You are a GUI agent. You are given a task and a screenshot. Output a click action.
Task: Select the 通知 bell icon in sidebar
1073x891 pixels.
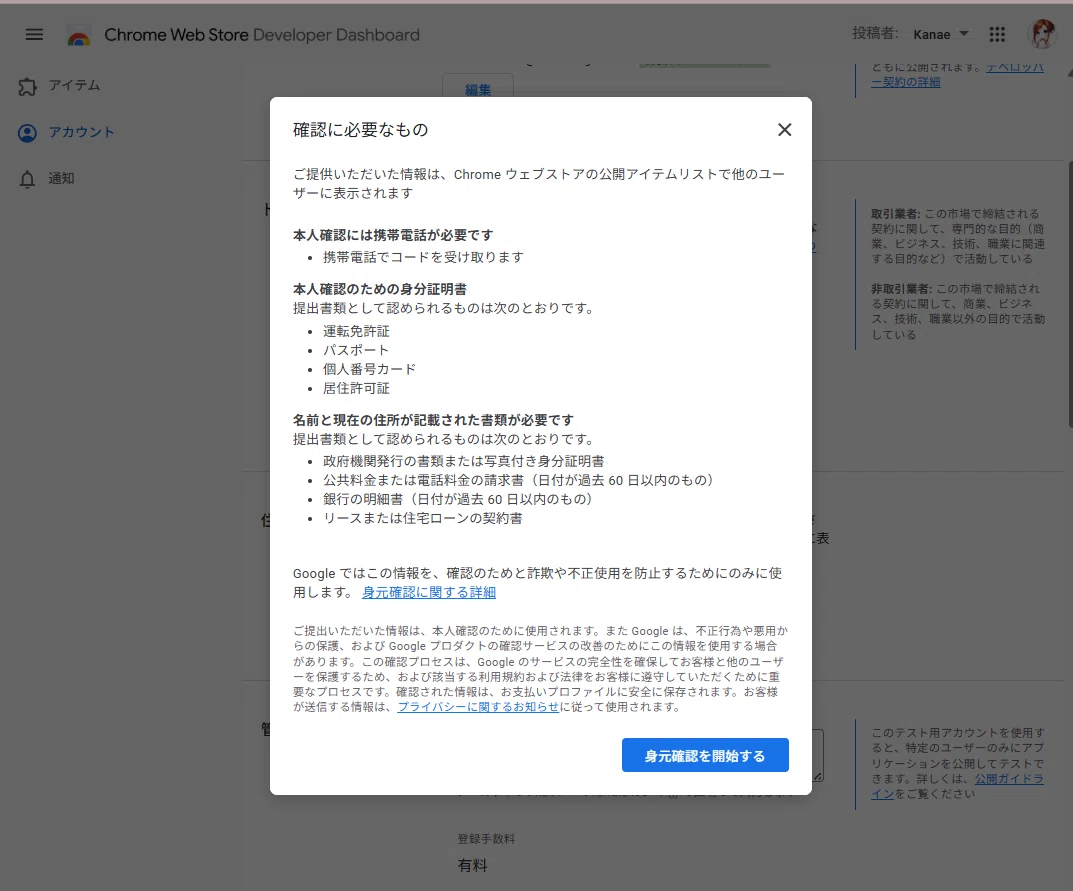coord(27,179)
